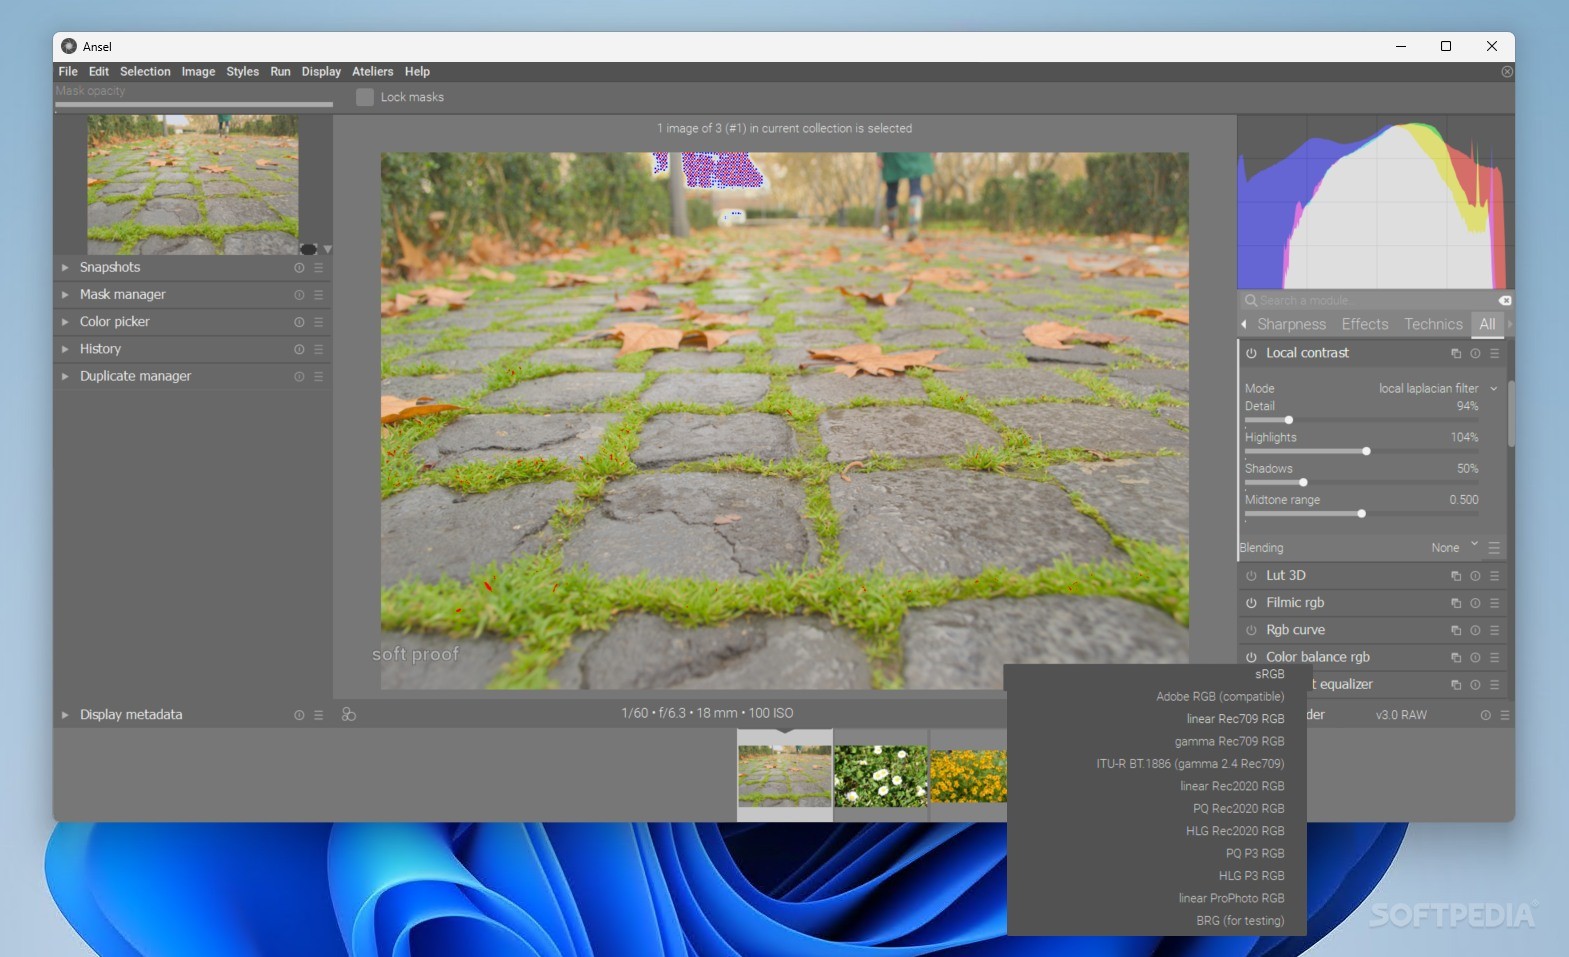Click reset icon of Snapshots panel
Screen dimensions: 1569x957
point(299,268)
